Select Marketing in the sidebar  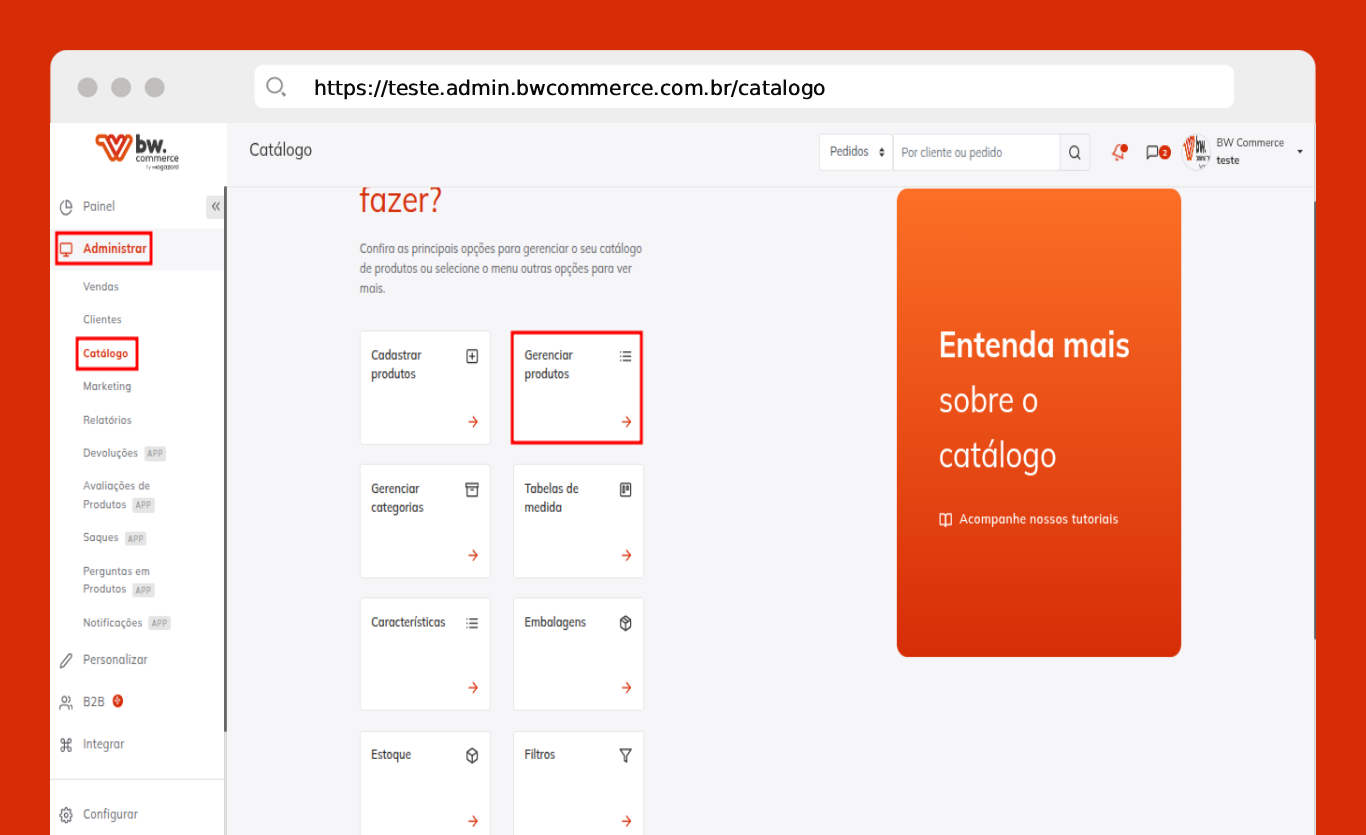pyautogui.click(x=107, y=386)
